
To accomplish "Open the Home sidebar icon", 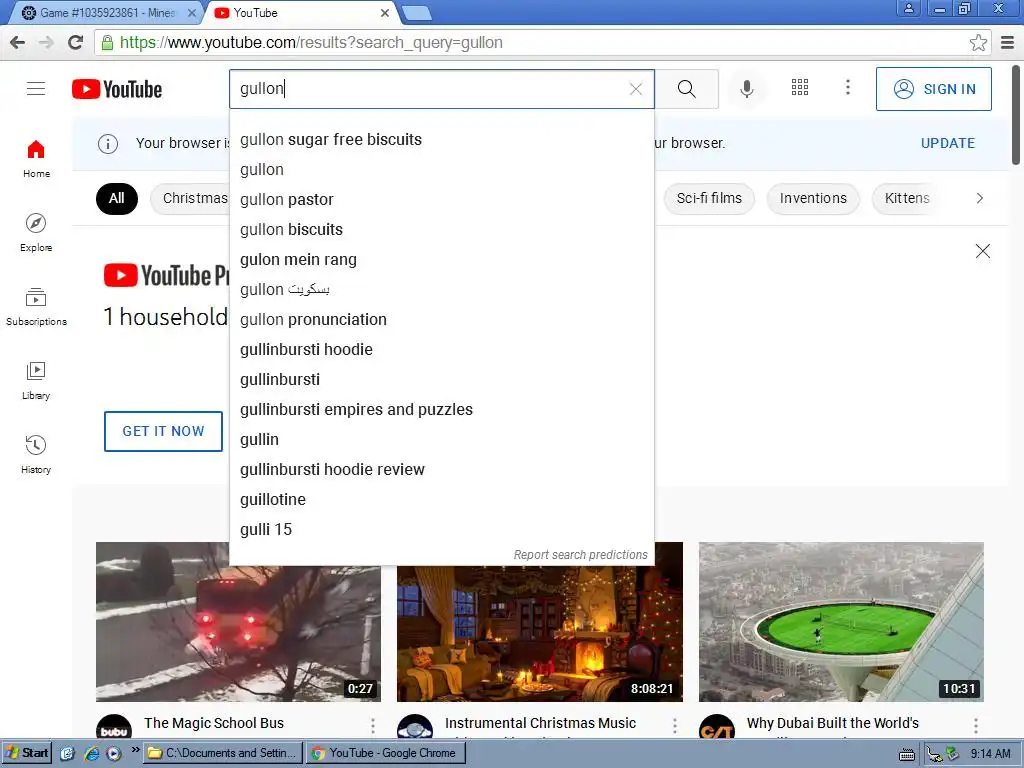I will click(36, 159).
